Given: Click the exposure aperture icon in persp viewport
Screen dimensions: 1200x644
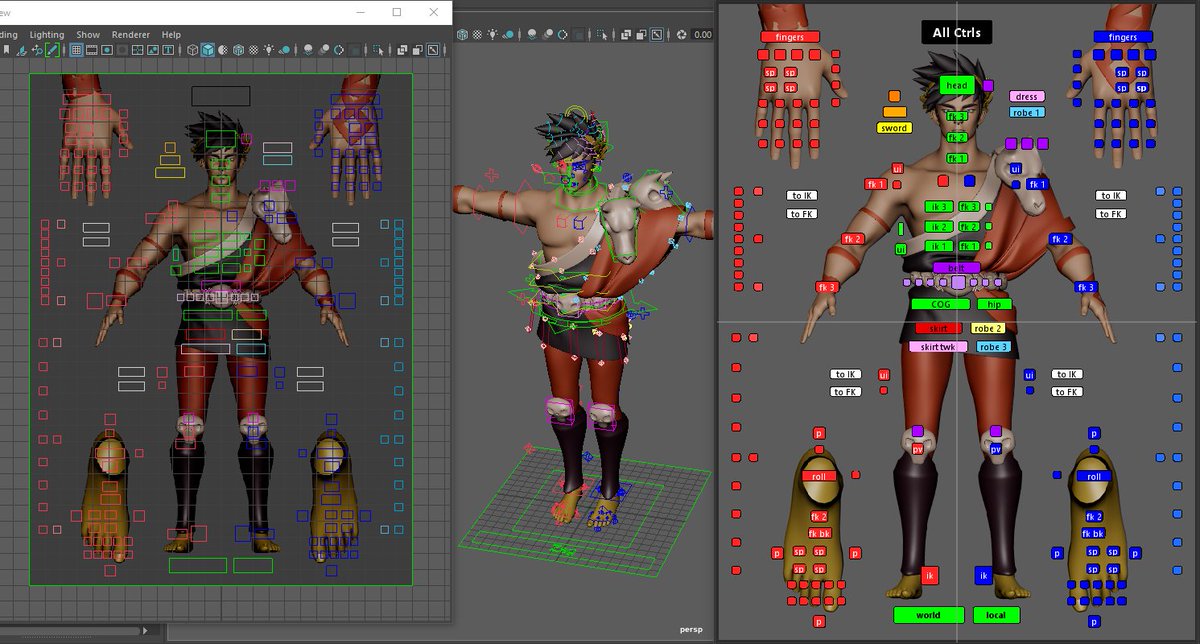Looking at the screenshot, I should point(682,35).
